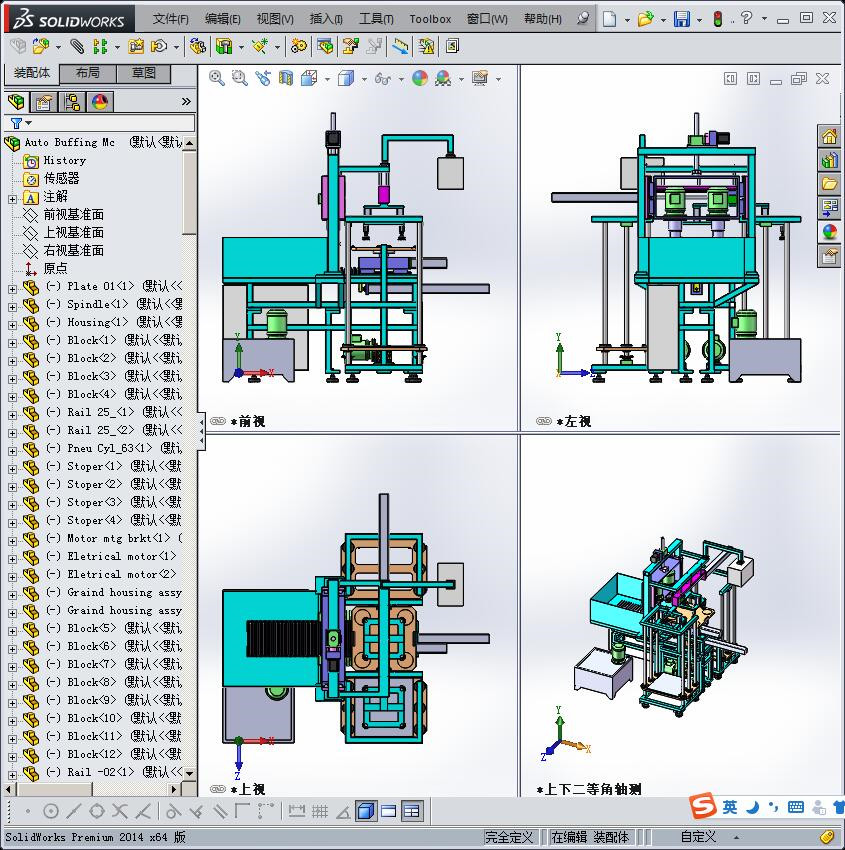845x850 pixels.
Task: Open the ConfigurationManager tab
Action: 72,101
